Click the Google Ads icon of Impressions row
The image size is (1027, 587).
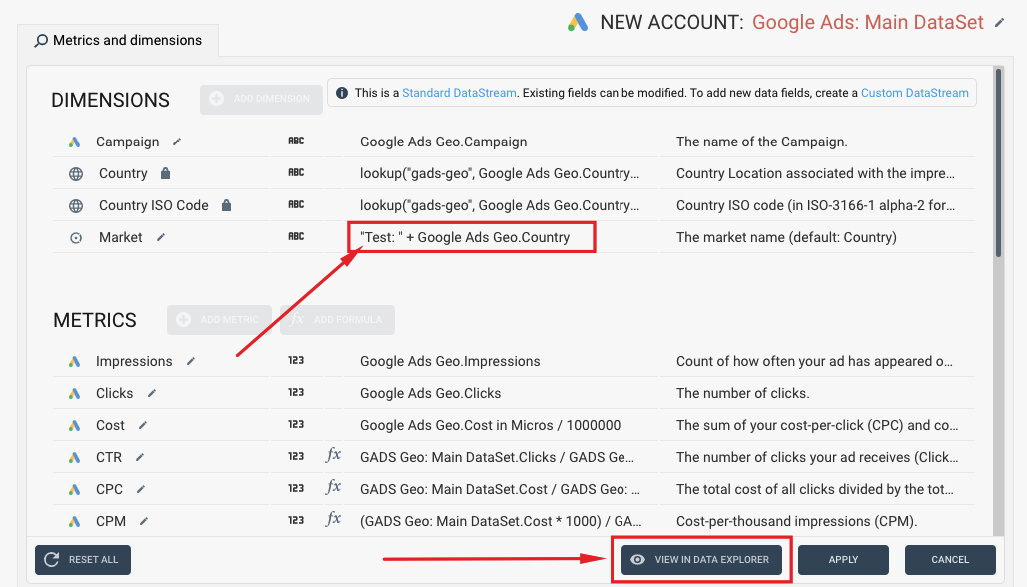click(75, 362)
